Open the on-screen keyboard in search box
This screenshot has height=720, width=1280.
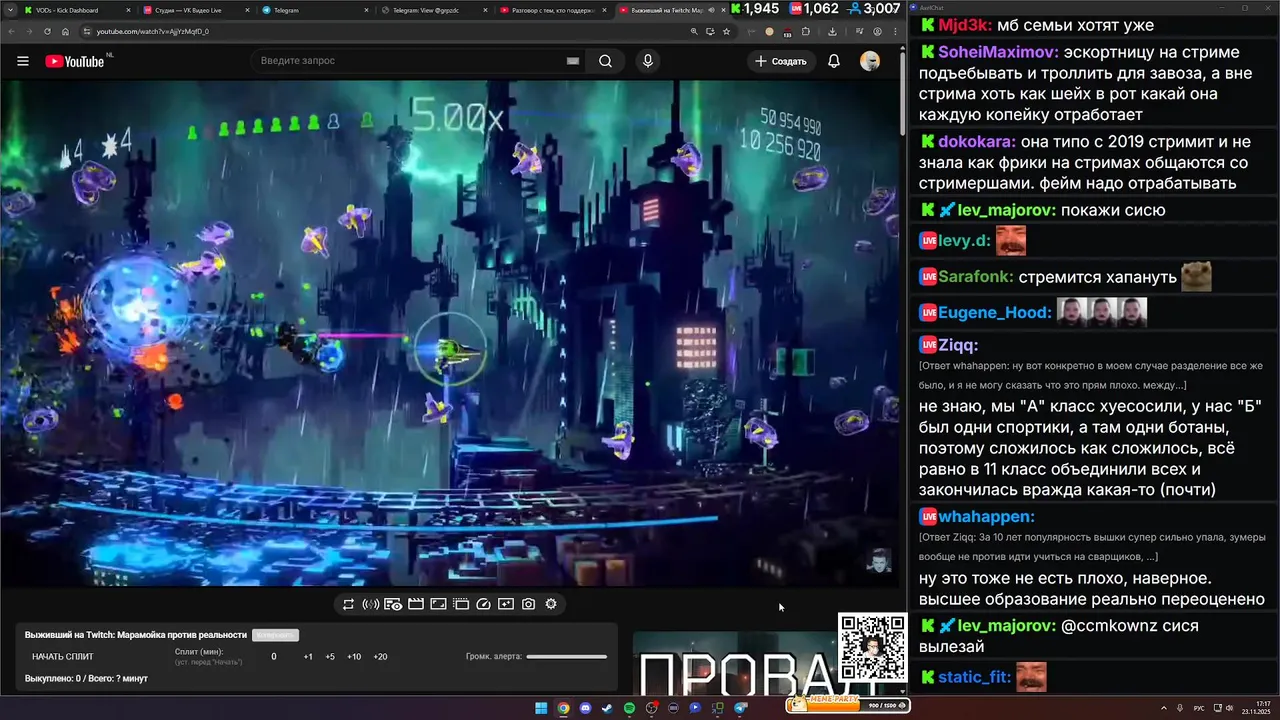[572, 61]
